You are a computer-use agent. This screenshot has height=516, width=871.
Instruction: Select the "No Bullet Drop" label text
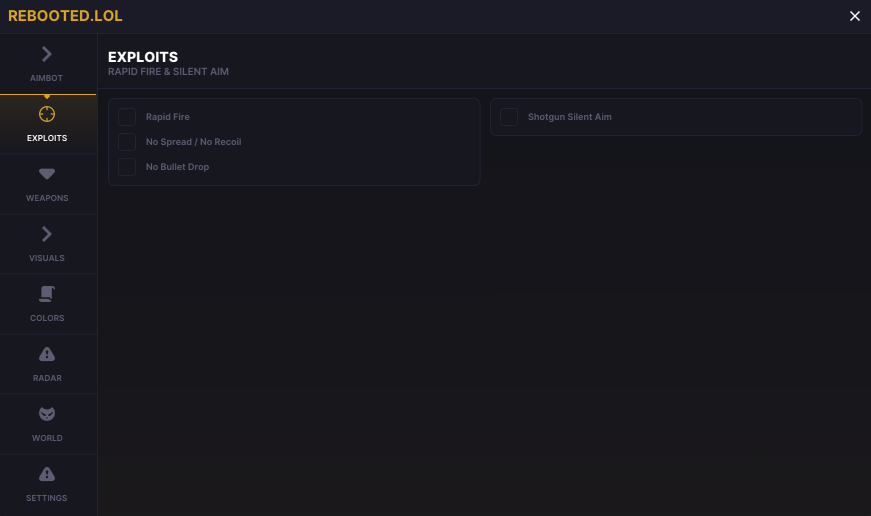point(177,167)
